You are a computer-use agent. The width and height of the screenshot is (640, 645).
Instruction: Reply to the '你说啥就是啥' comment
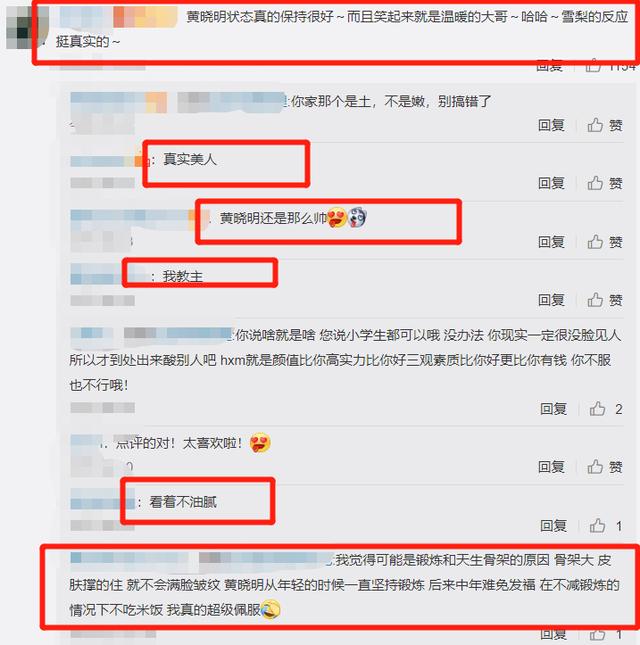(x=553, y=409)
